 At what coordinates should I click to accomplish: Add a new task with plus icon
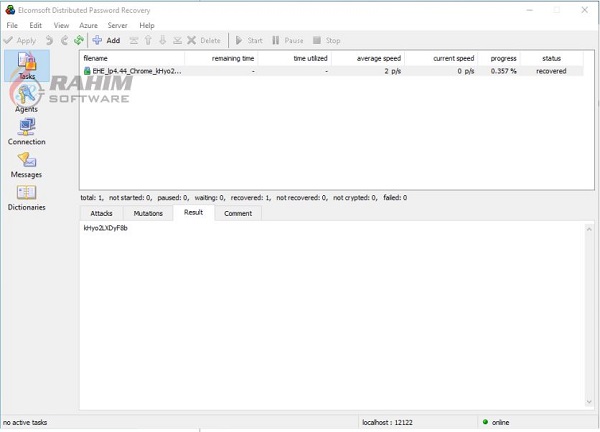point(106,40)
